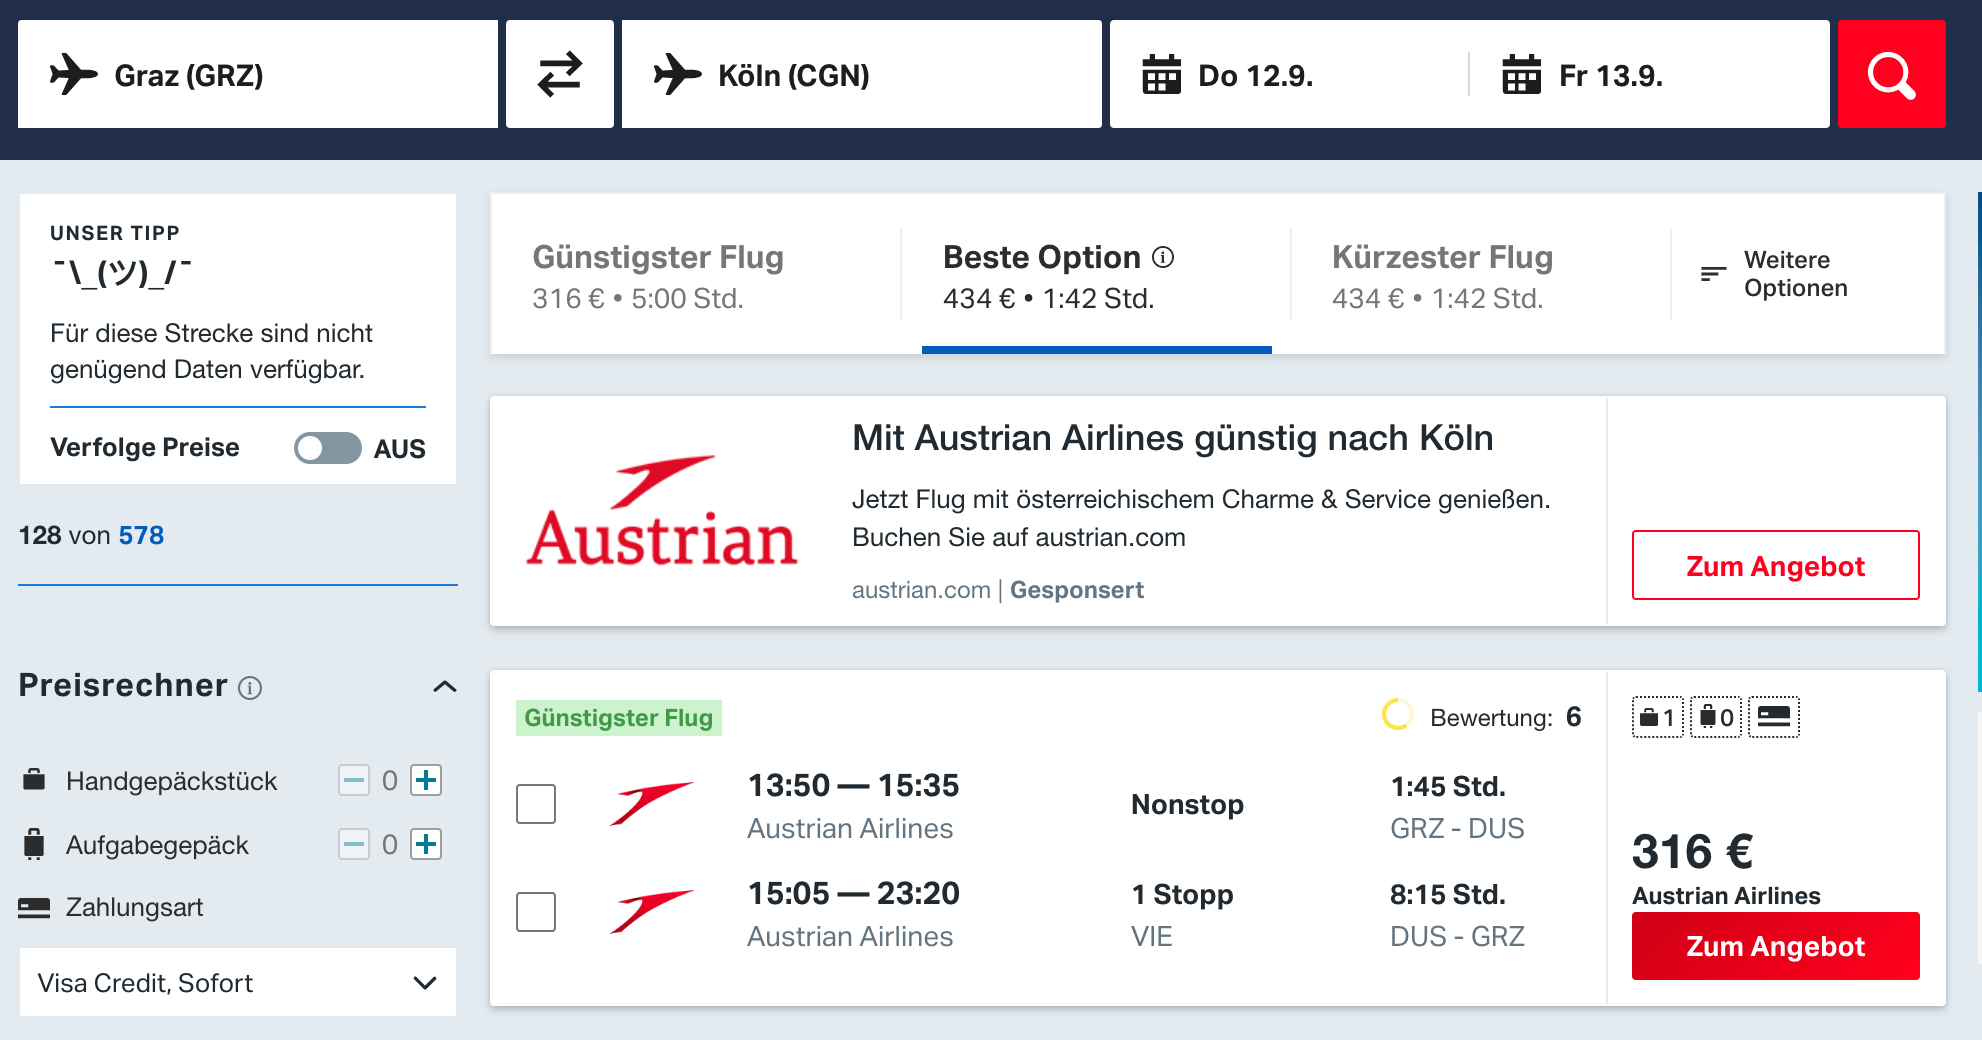The height and width of the screenshot is (1040, 1982).
Task: Check the 13:50 — 15:35 outbound flight box
Action: pos(536,804)
